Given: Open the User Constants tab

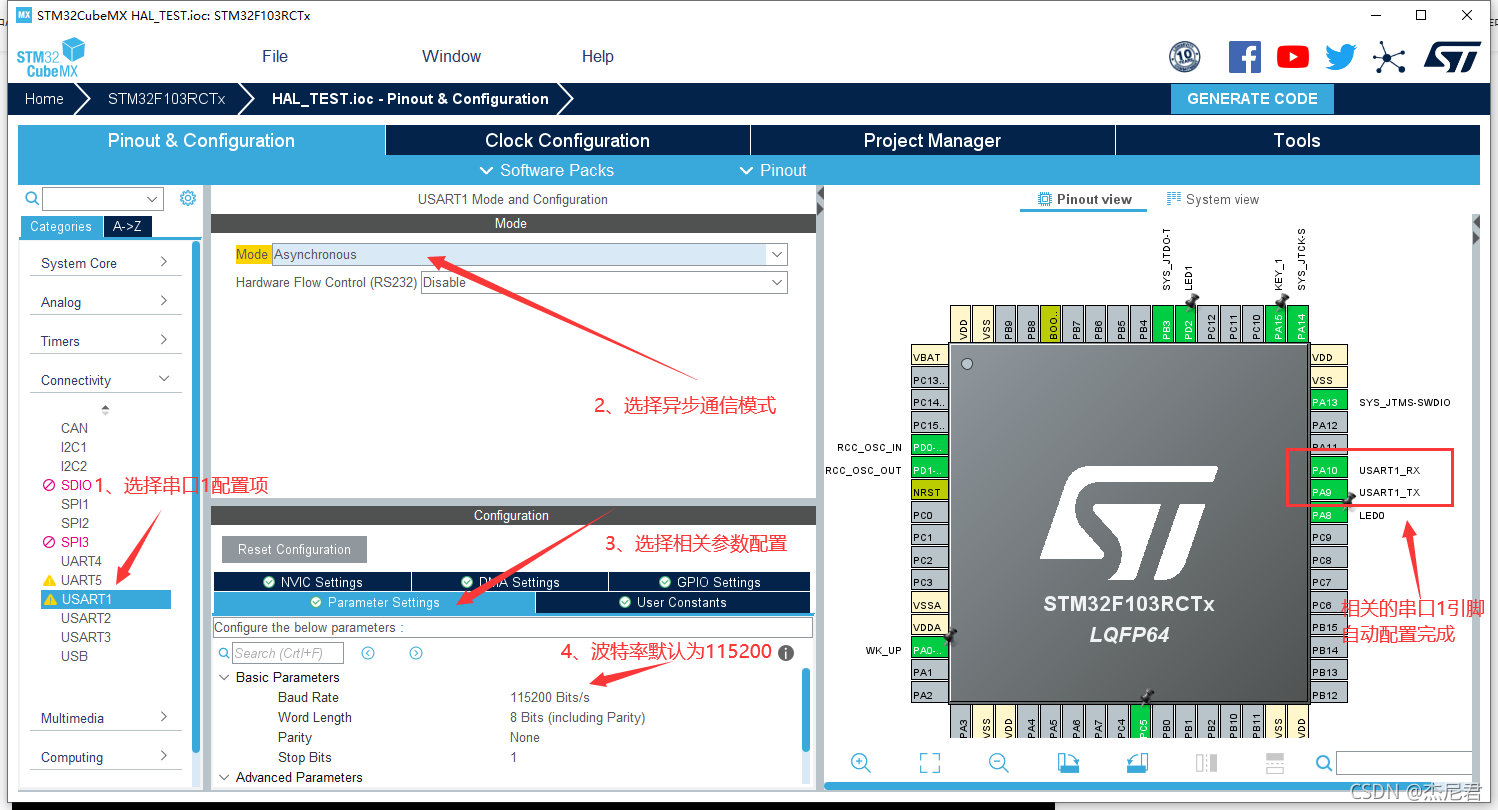Looking at the screenshot, I should click(x=673, y=602).
